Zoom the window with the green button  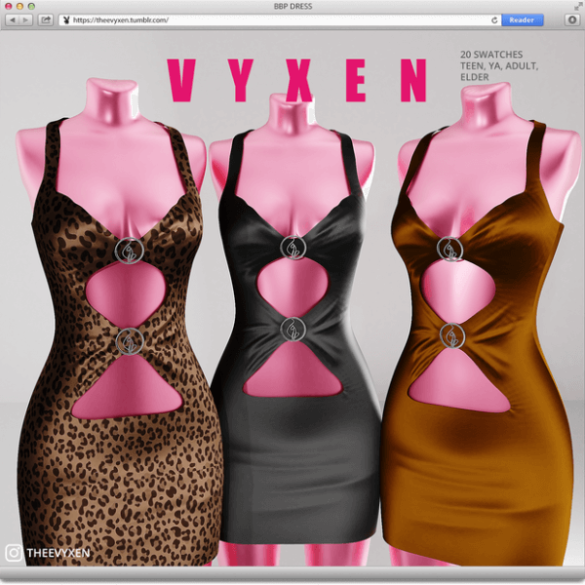tap(31, 6)
